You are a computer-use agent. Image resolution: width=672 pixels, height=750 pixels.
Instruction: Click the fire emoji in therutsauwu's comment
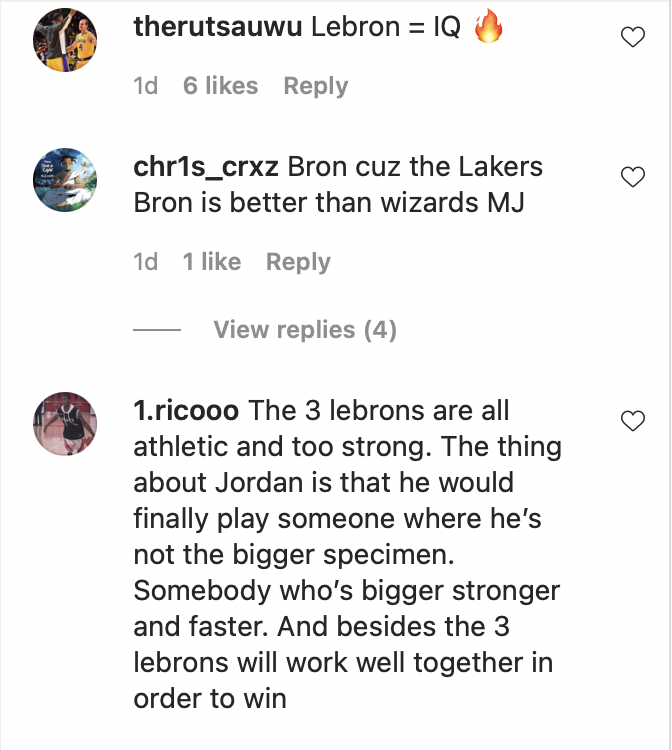click(487, 27)
